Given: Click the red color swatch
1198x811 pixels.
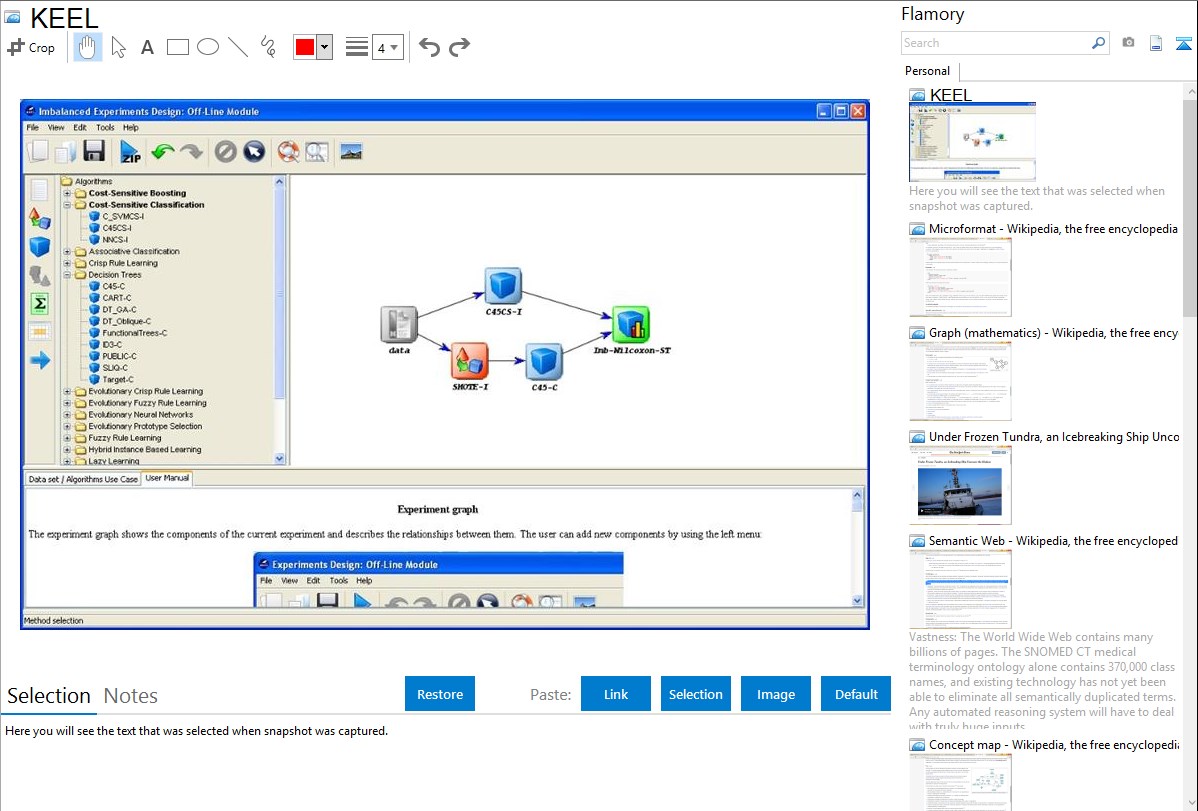Looking at the screenshot, I should pos(305,47).
